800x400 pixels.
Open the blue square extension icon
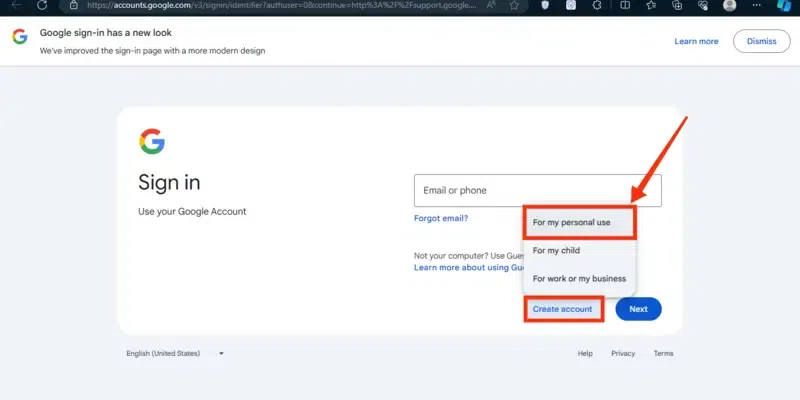[571, 5]
